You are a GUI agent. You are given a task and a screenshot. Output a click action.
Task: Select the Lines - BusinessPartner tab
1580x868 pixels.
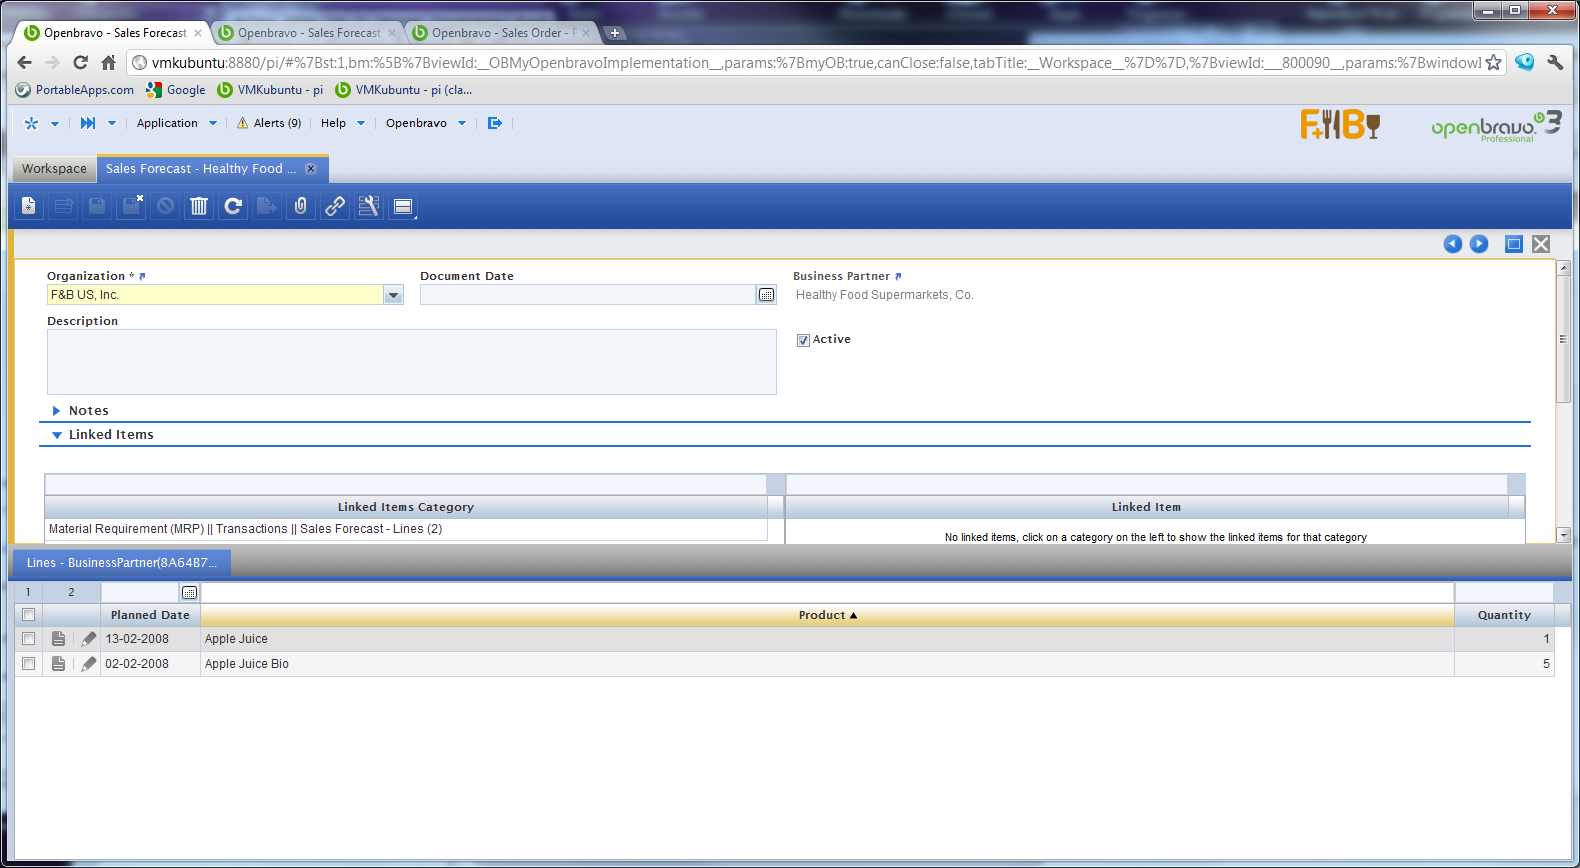(x=121, y=563)
